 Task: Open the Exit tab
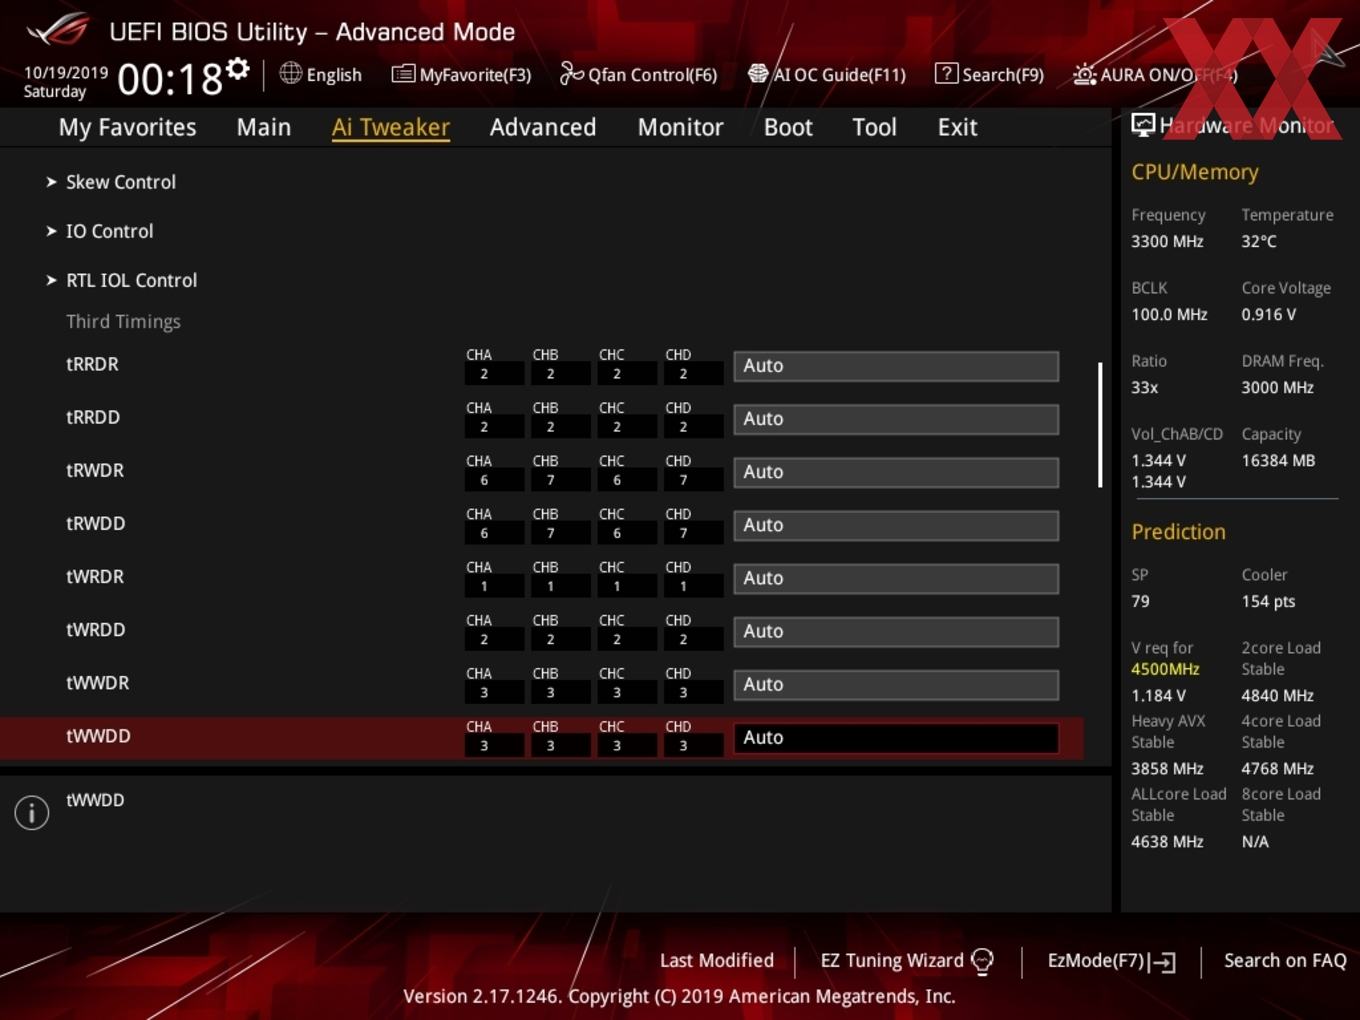(957, 127)
